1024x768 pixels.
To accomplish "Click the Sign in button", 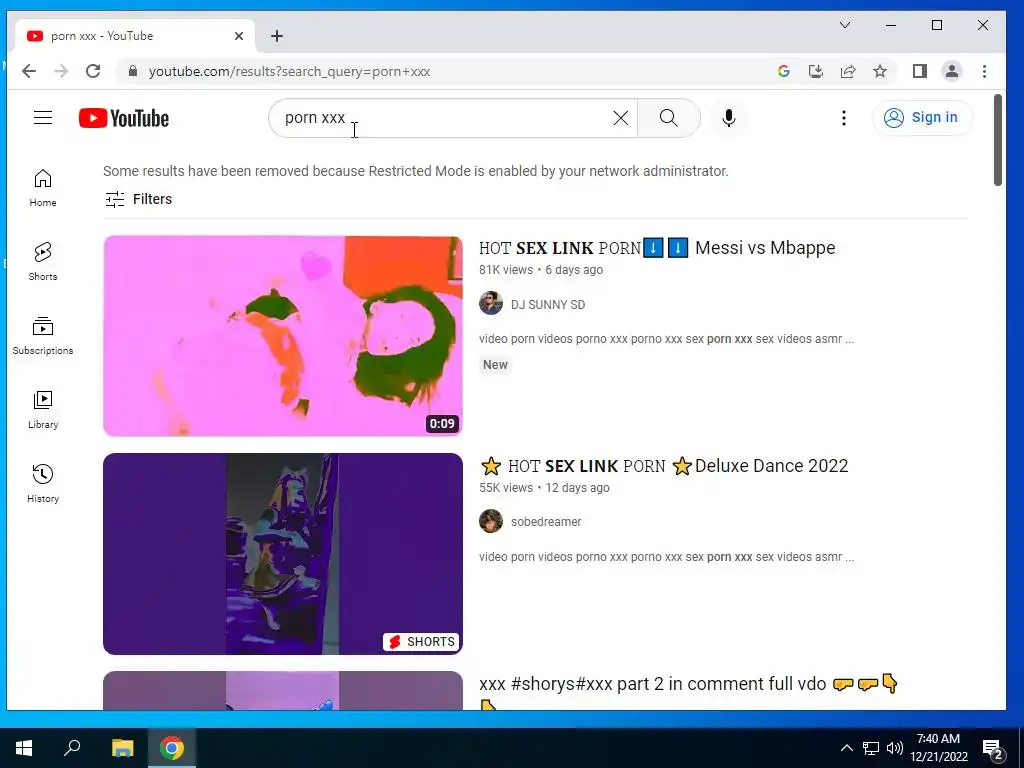I will pos(922,118).
